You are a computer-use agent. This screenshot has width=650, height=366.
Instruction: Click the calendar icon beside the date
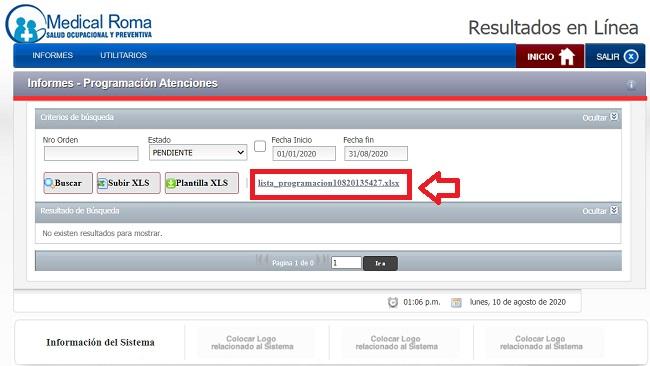456,302
